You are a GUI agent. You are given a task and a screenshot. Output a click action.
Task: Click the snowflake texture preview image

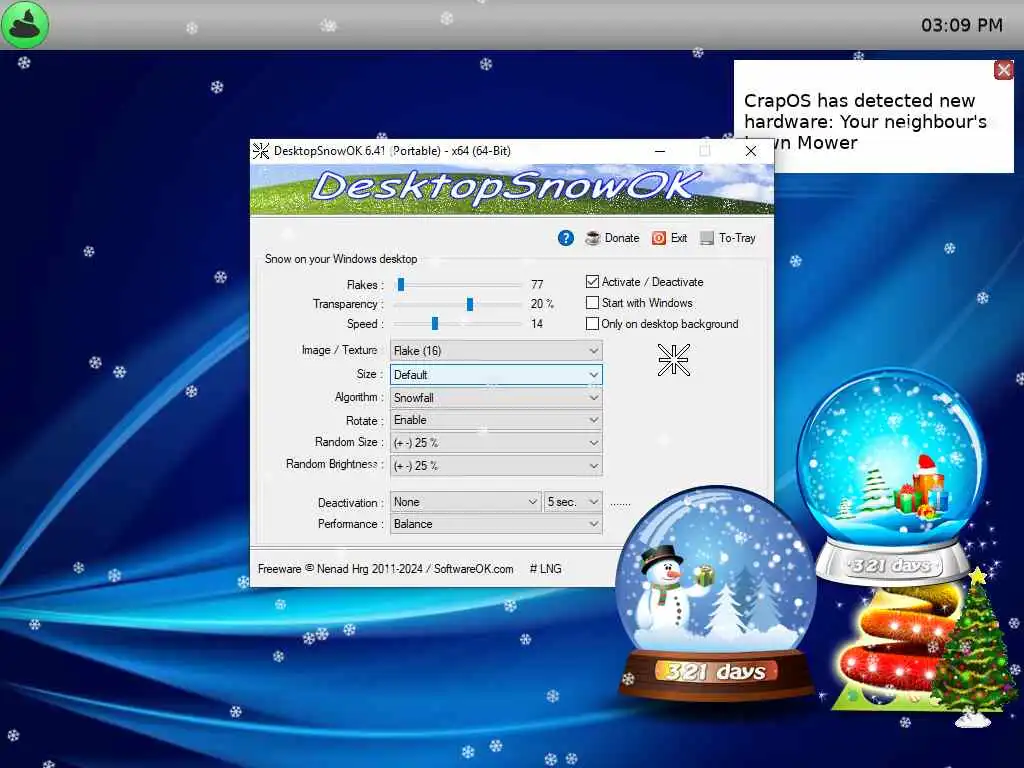click(x=673, y=360)
